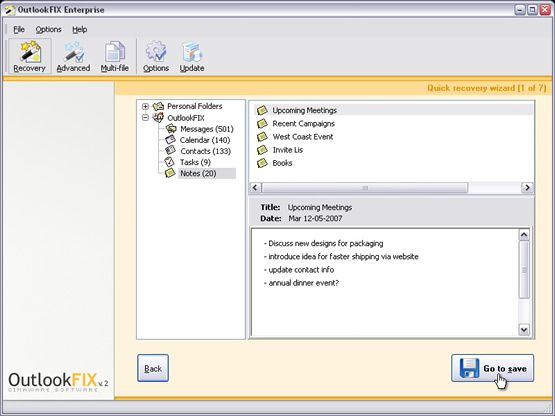Select Contacts (133) in folder tree
The image size is (555, 416).
click(x=205, y=151)
